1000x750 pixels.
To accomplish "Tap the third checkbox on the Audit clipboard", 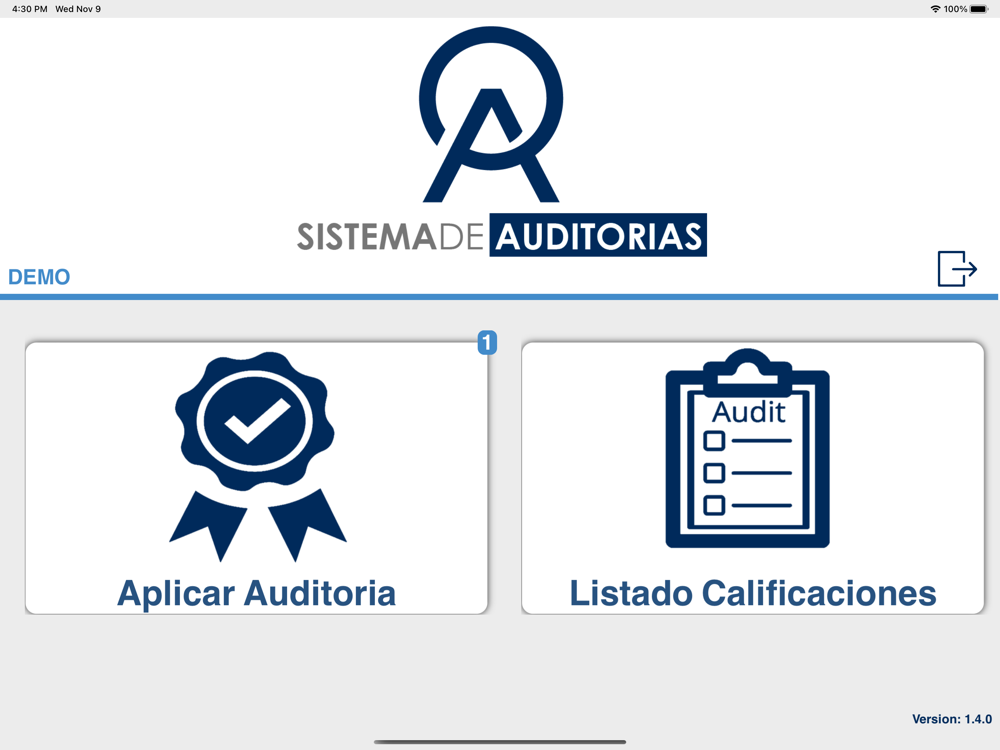I will coord(714,505).
